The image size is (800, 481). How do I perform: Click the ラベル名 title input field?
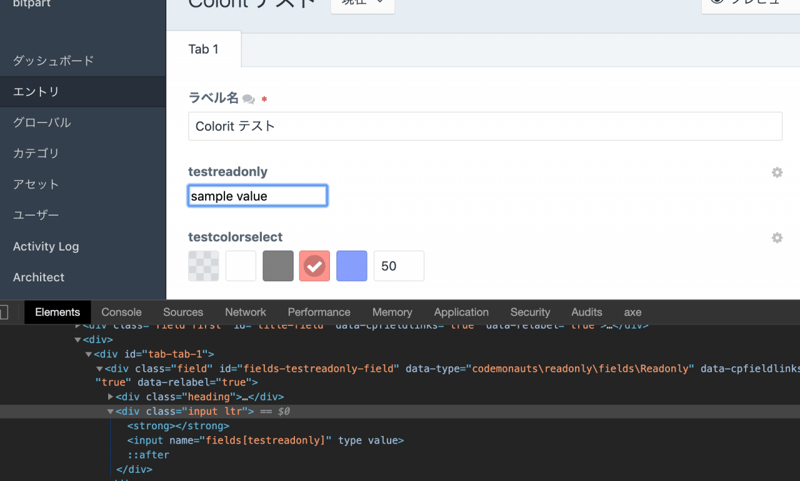[x=485, y=126]
